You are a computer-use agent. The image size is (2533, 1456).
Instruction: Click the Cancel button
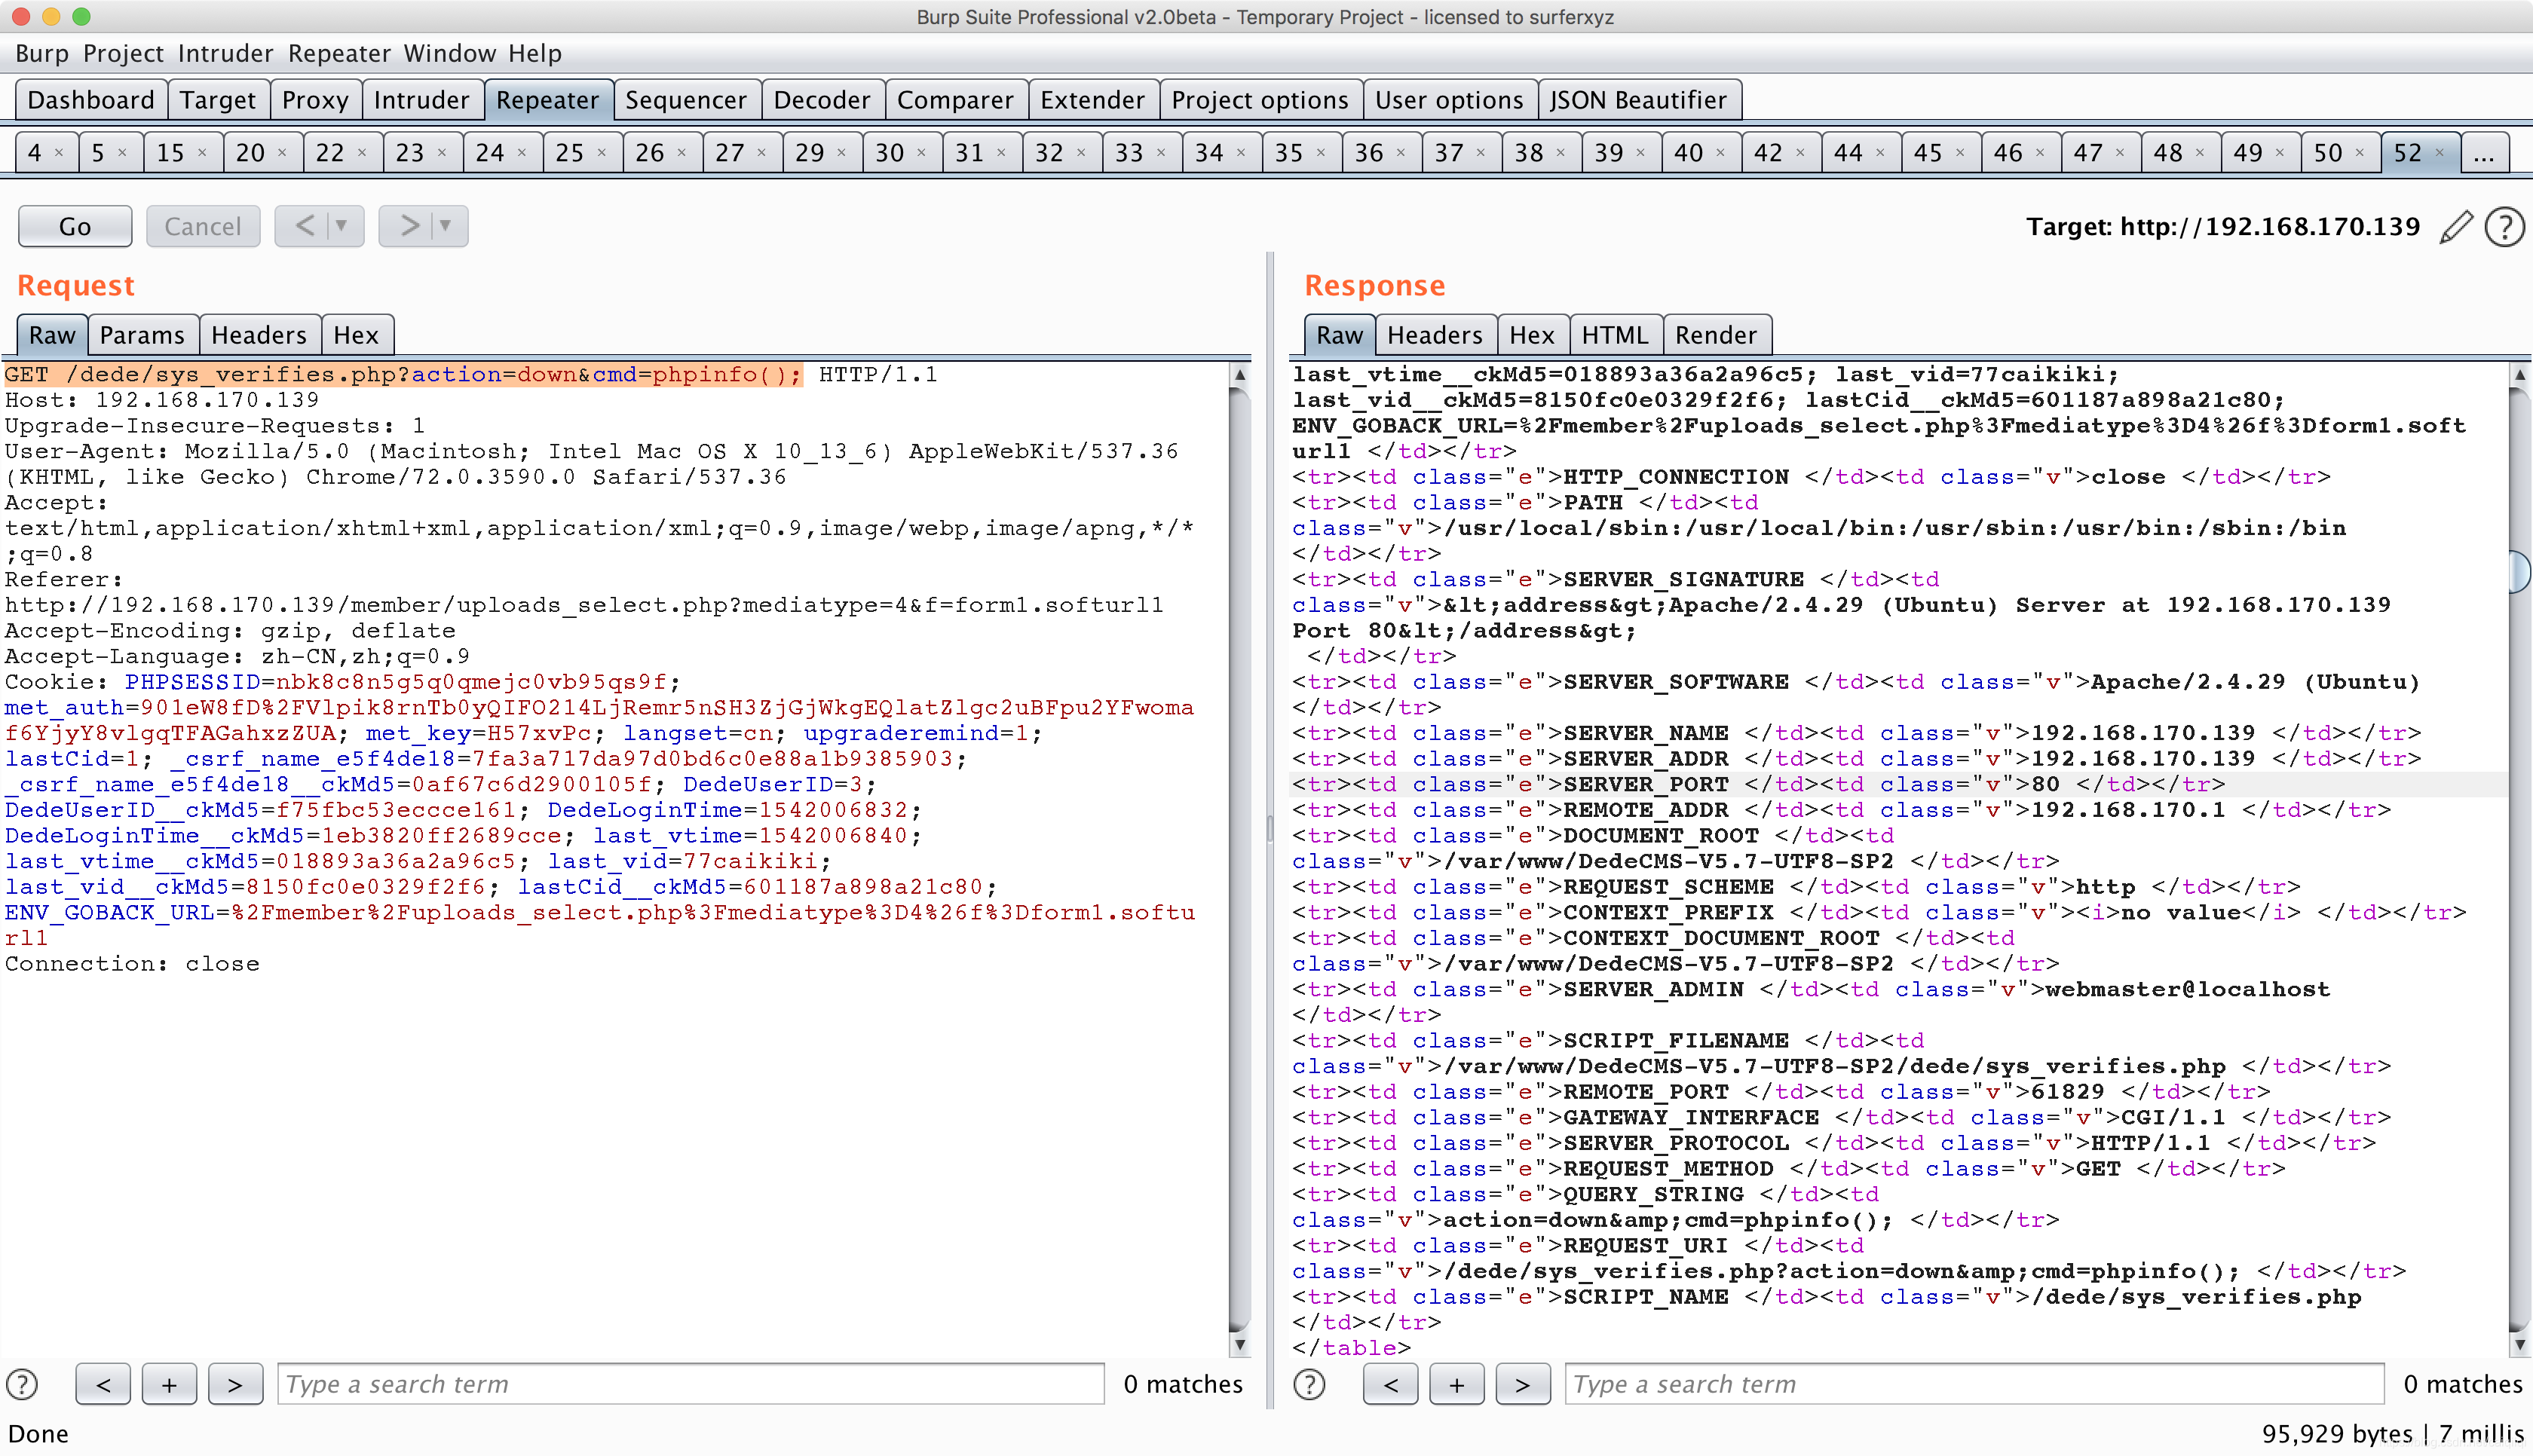(203, 226)
